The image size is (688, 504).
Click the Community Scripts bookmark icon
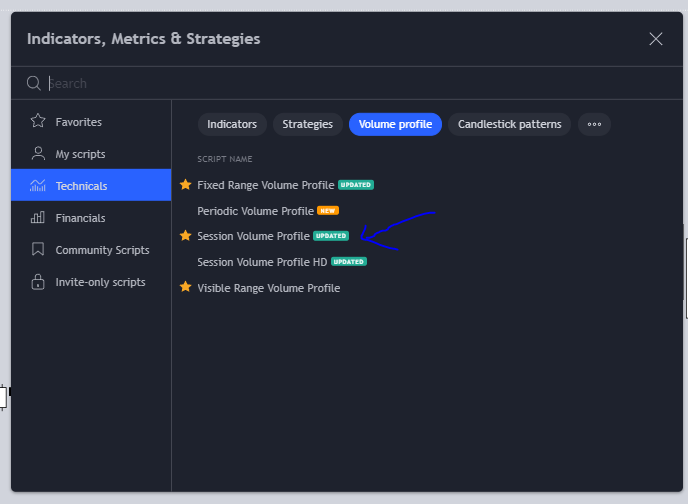click(38, 249)
